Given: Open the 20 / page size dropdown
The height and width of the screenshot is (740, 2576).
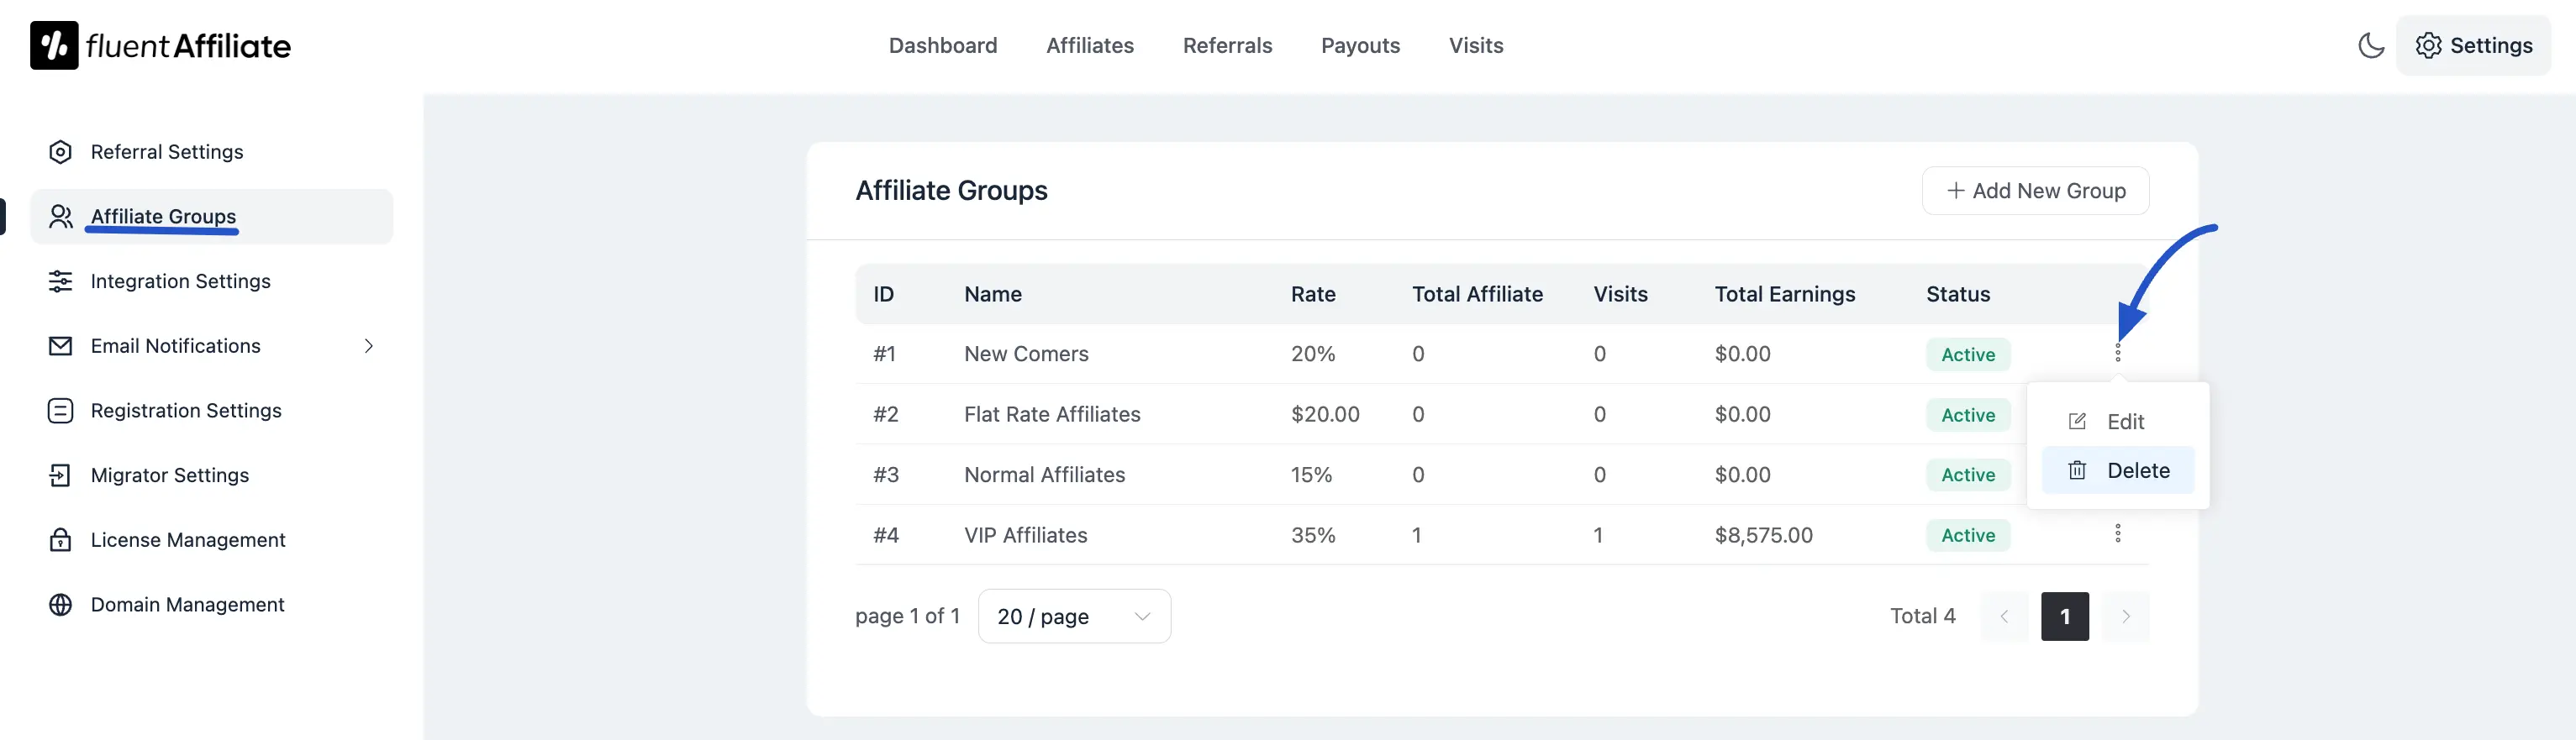Looking at the screenshot, I should (1073, 617).
